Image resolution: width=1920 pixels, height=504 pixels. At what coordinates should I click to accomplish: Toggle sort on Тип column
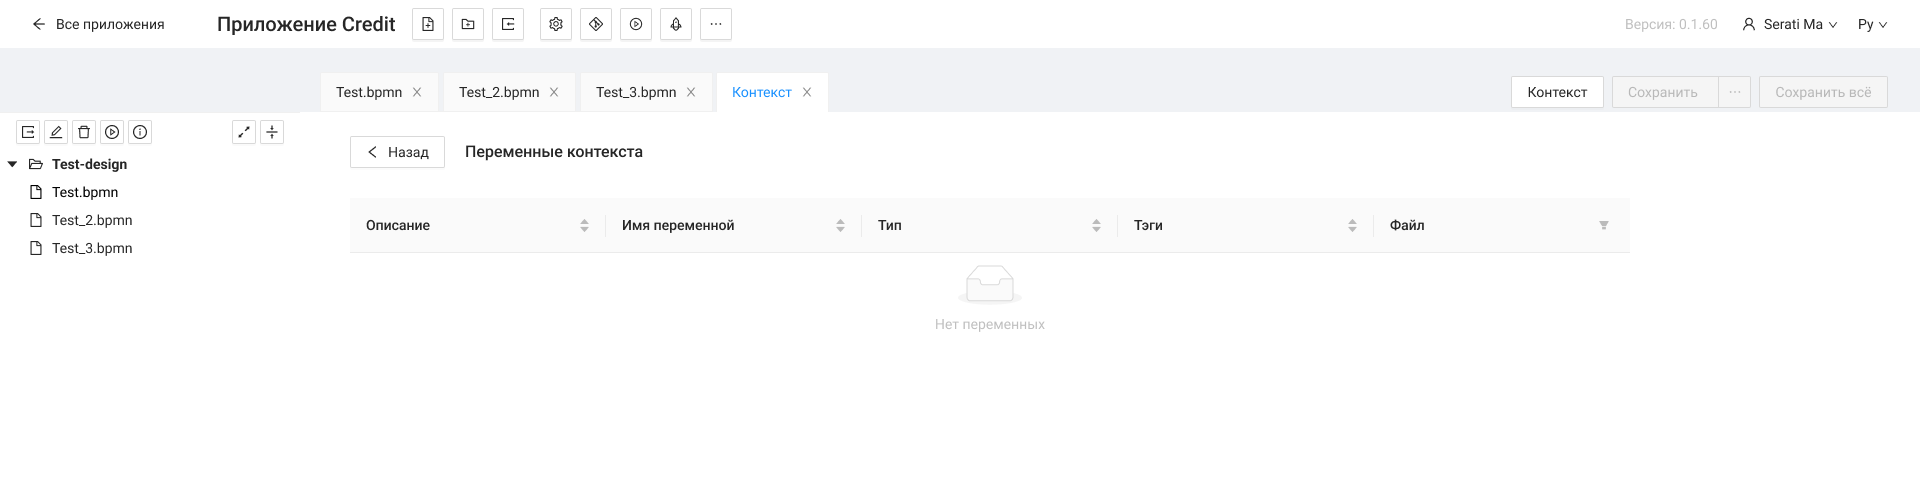[1096, 226]
